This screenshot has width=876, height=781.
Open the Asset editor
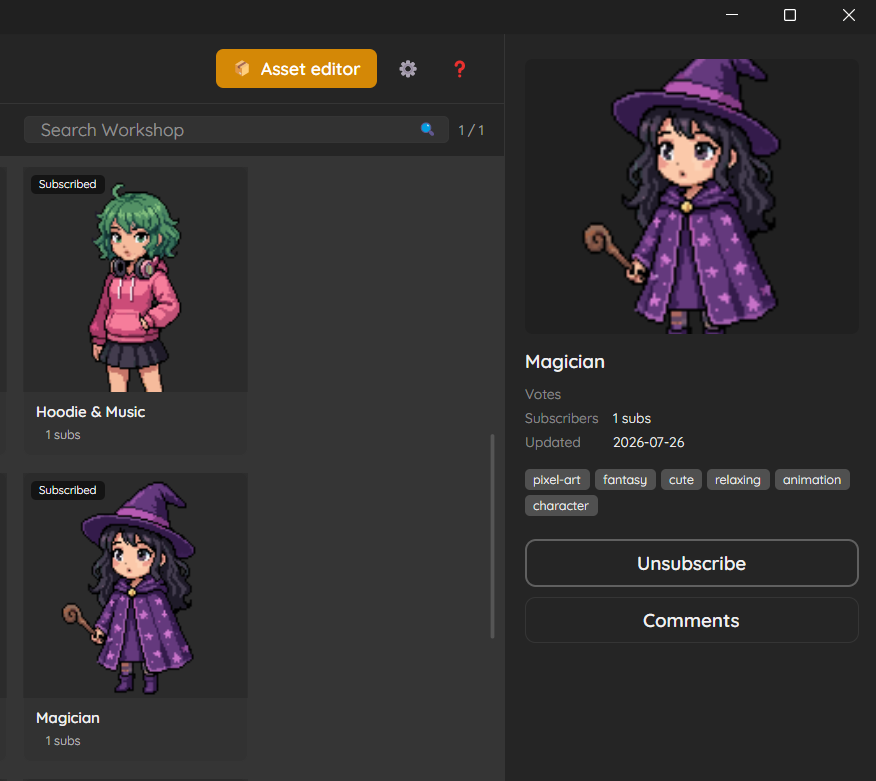[x=296, y=69]
